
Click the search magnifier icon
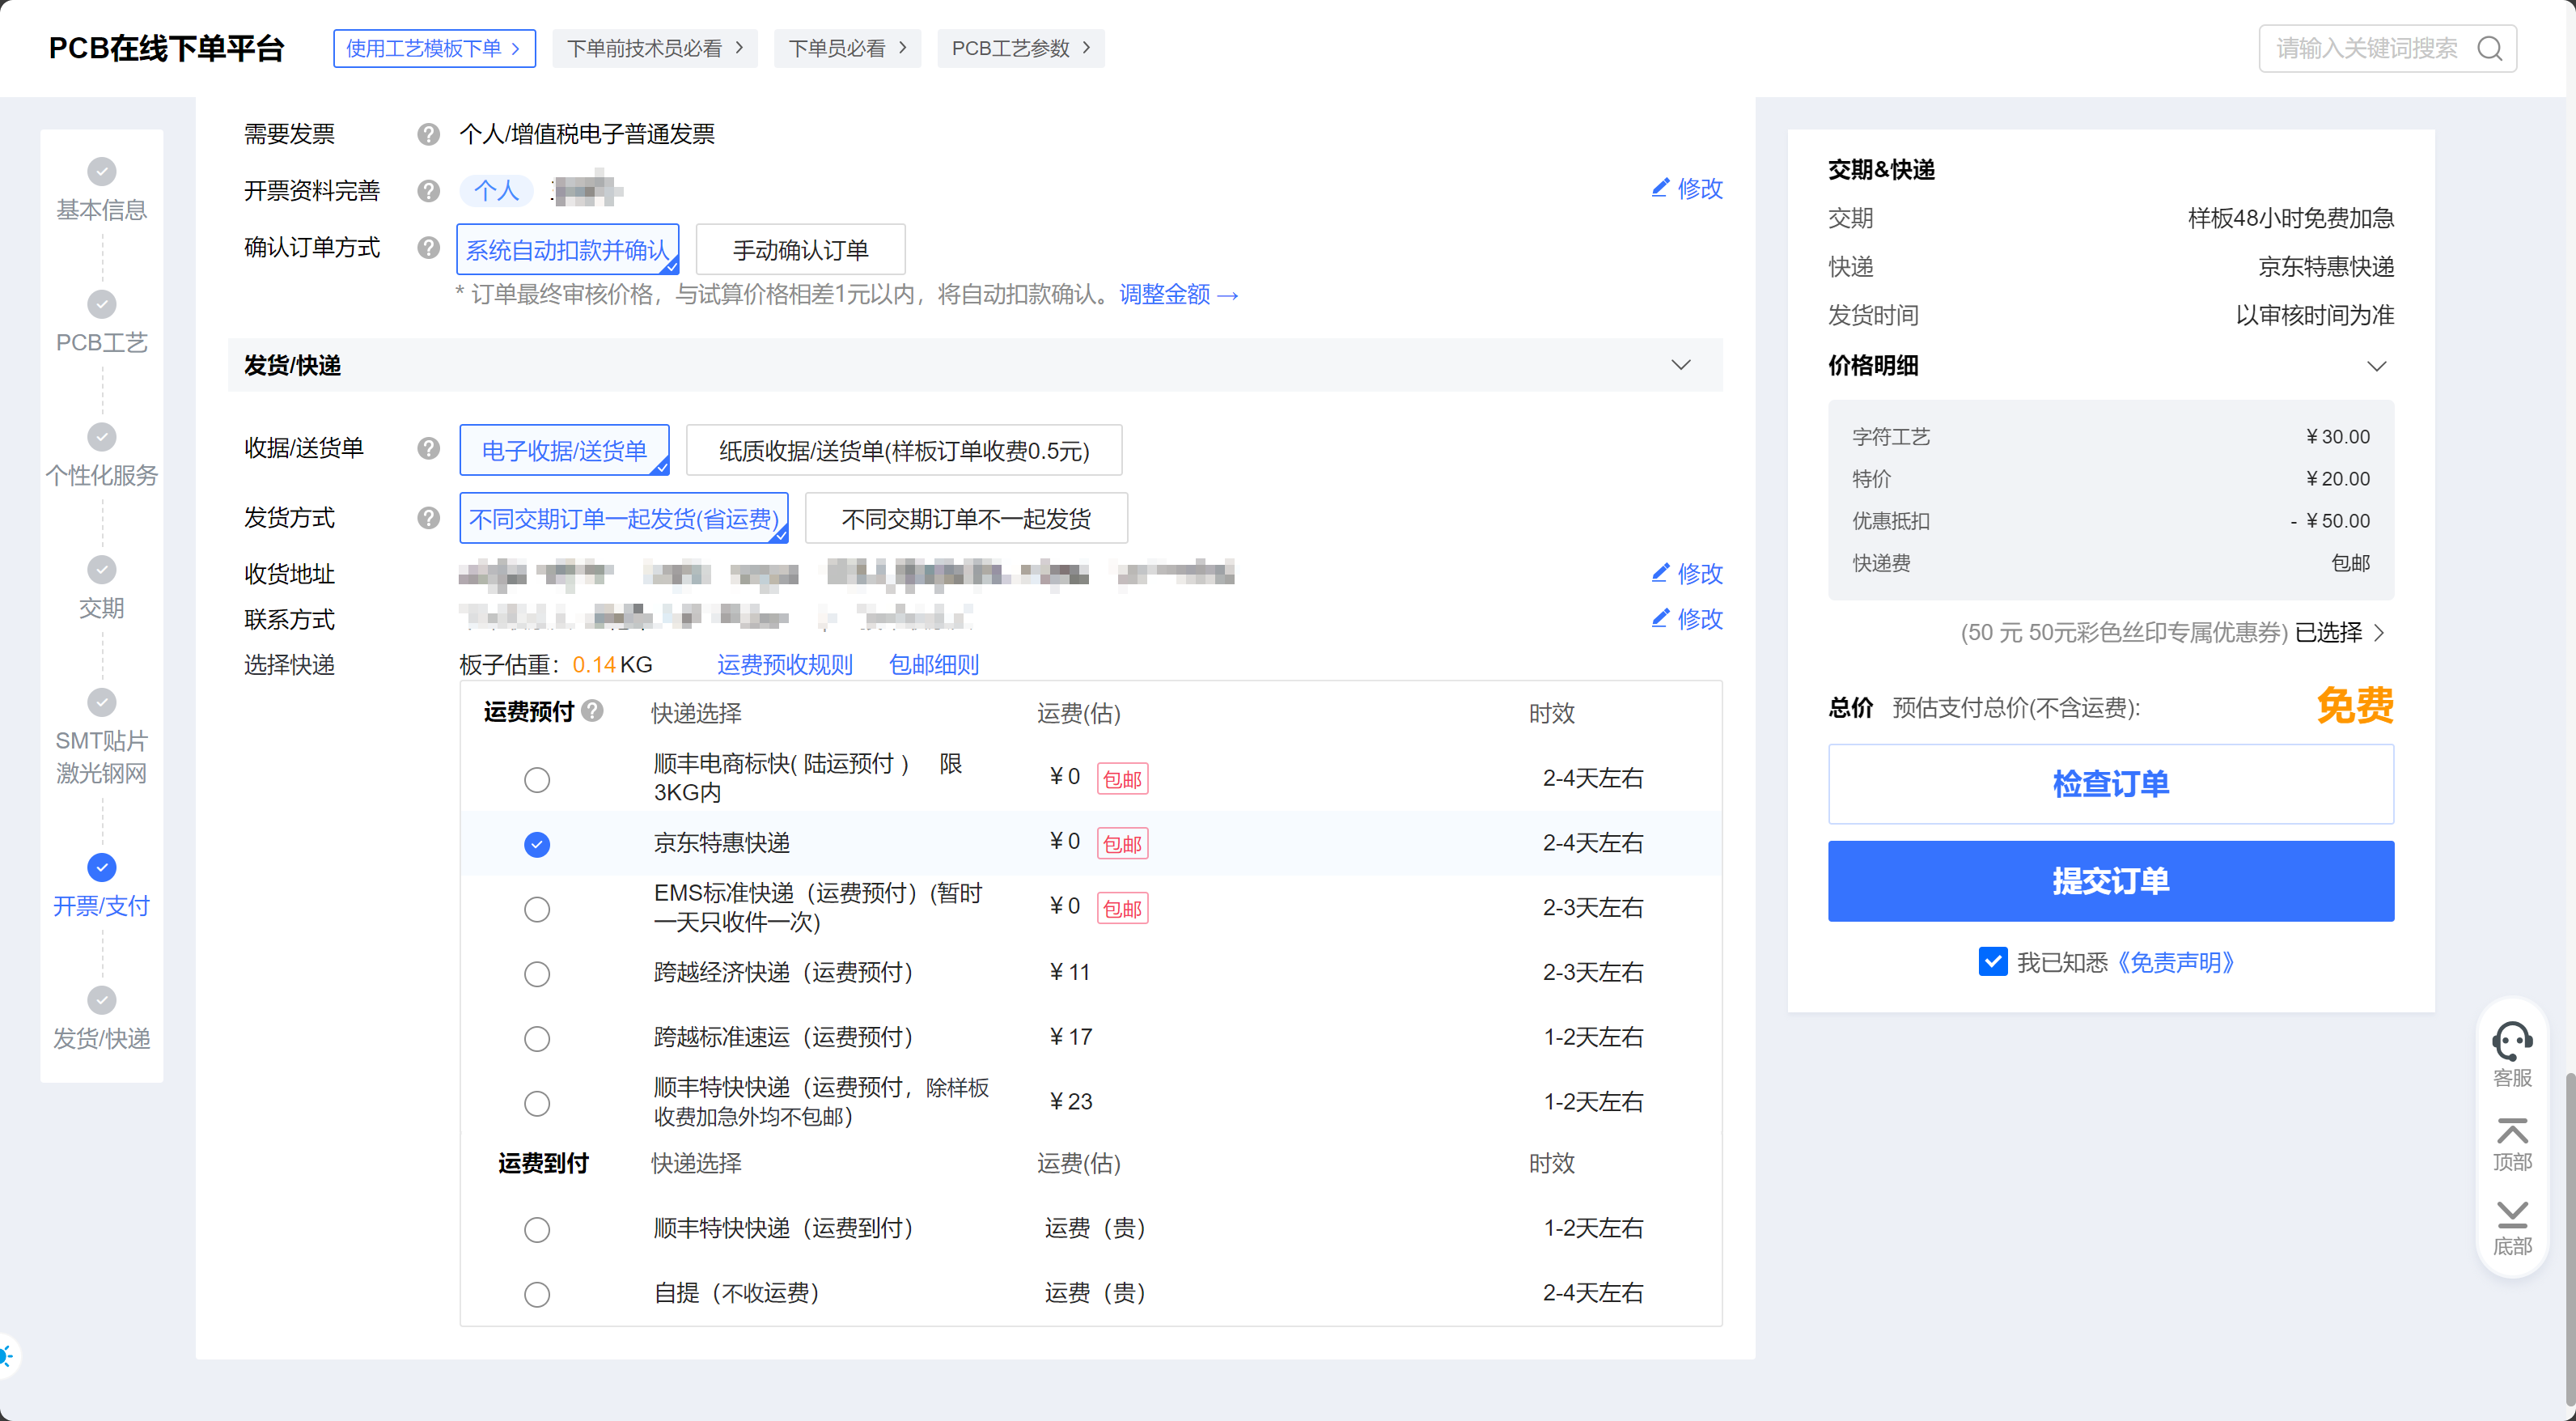[2489, 49]
